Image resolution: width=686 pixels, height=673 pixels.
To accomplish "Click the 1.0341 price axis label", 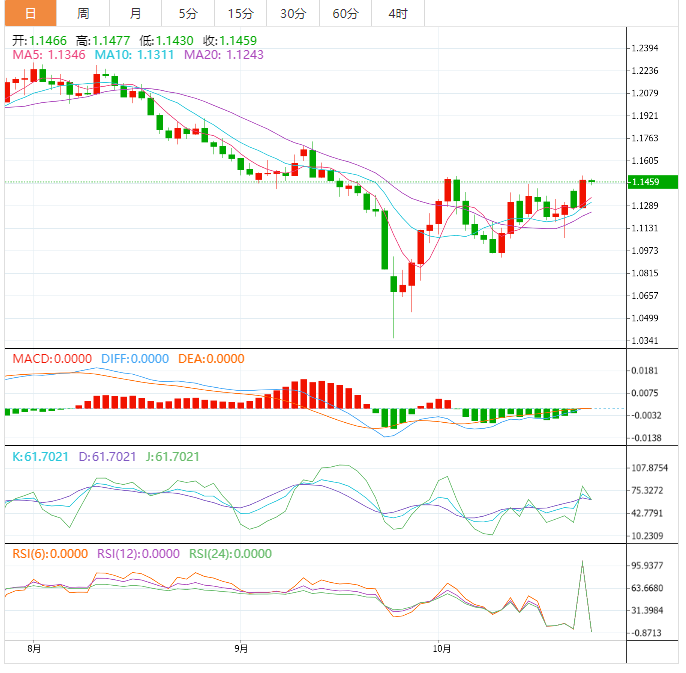I will [x=645, y=340].
